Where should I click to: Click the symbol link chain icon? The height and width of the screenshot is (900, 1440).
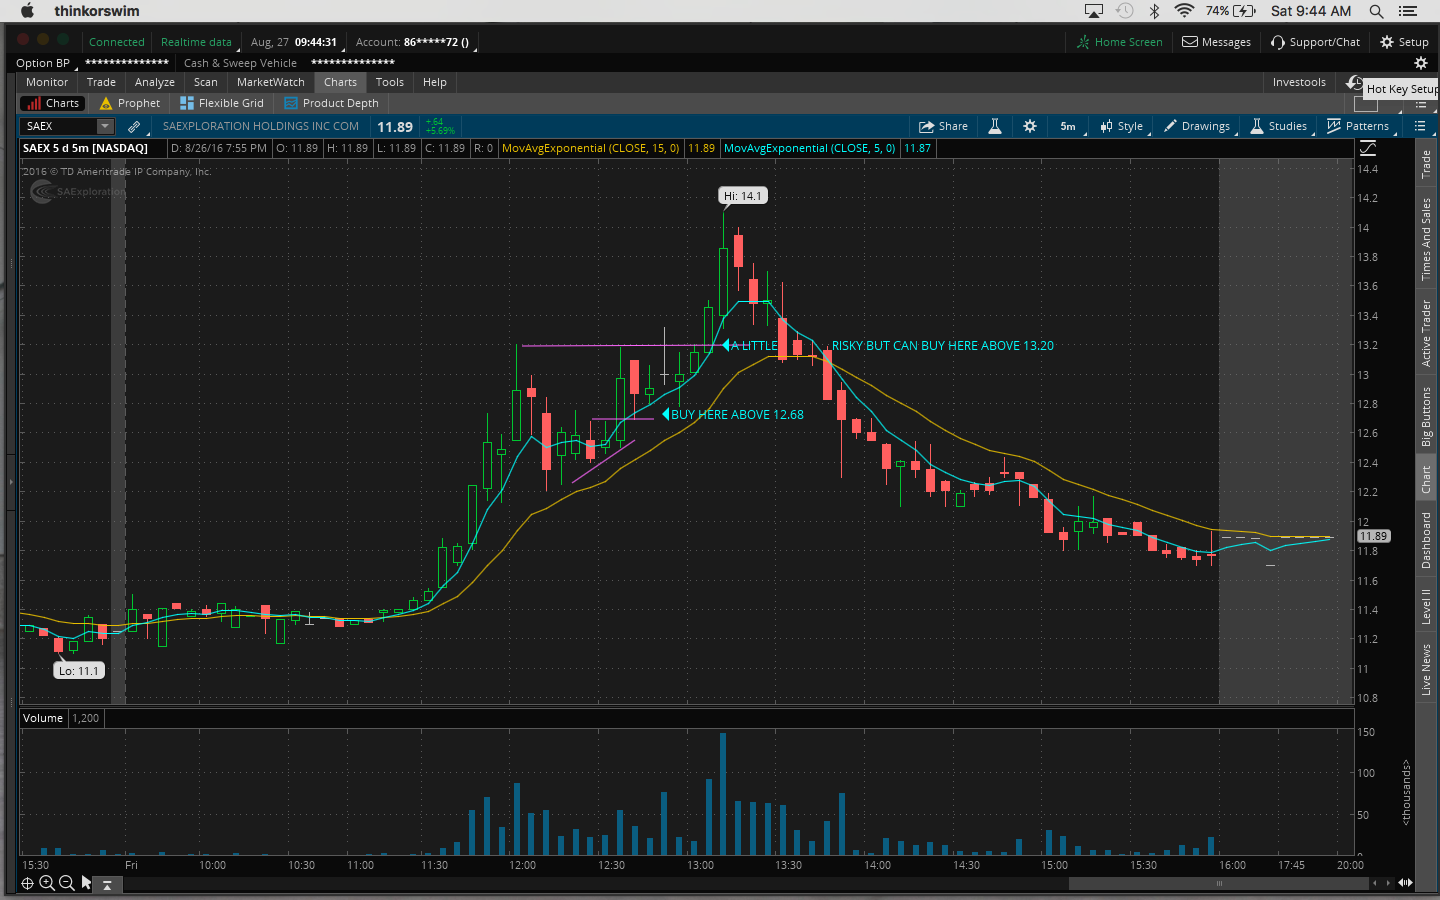(x=134, y=126)
